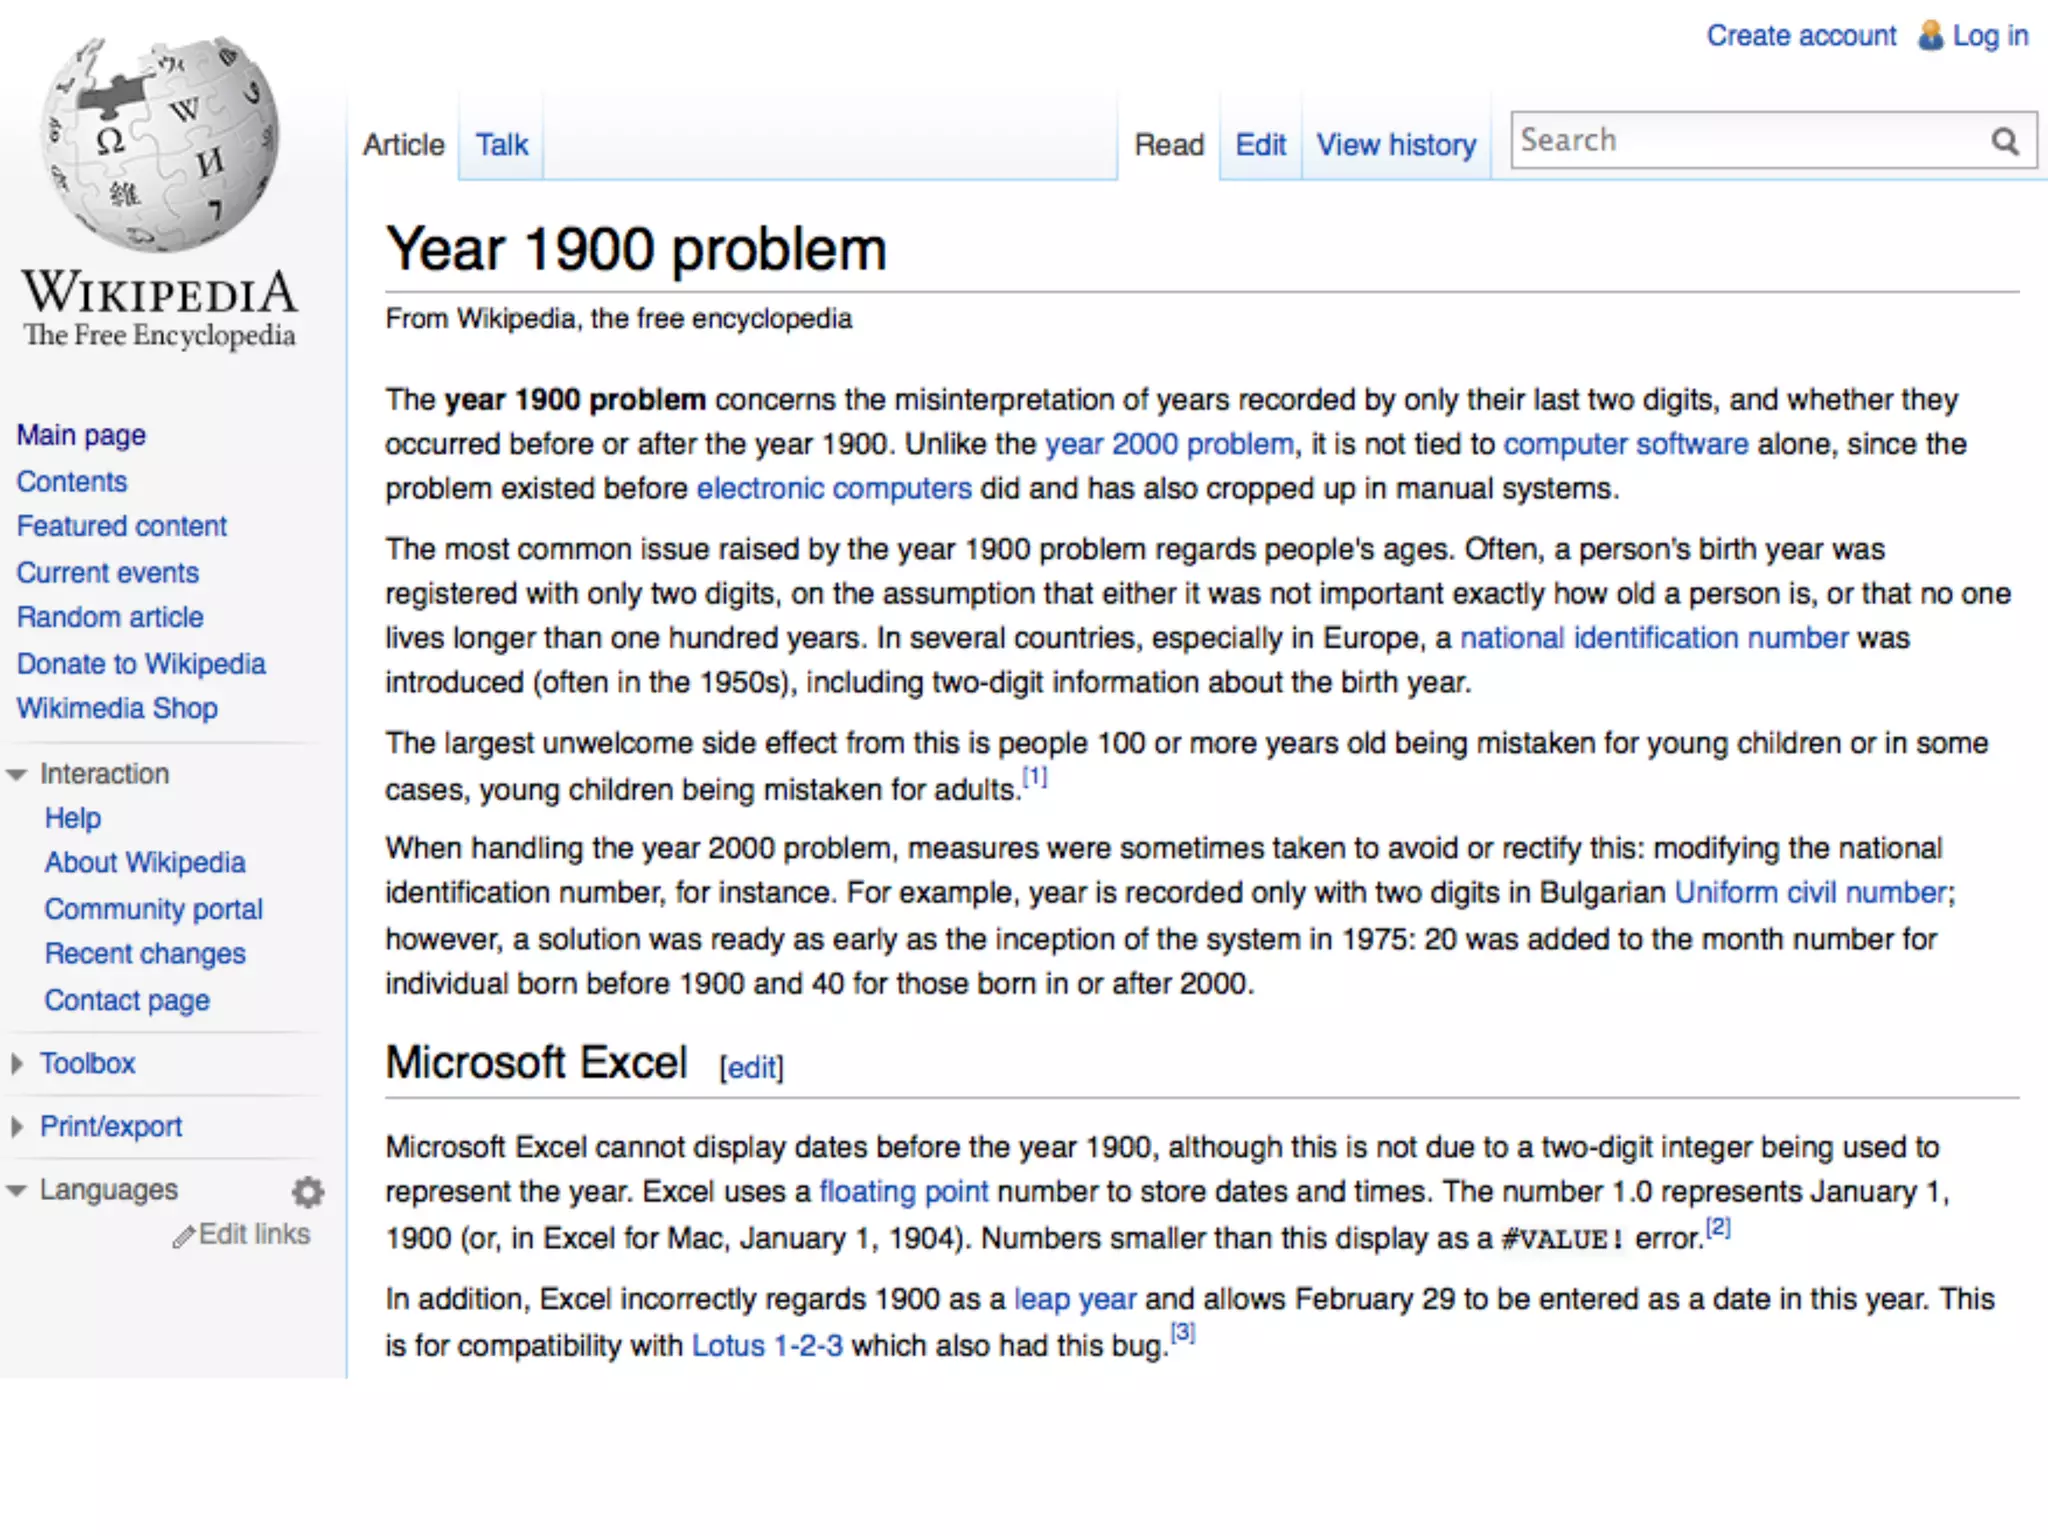The height and width of the screenshot is (1536, 2048).
Task: Open the View history tab
Action: tap(1395, 145)
